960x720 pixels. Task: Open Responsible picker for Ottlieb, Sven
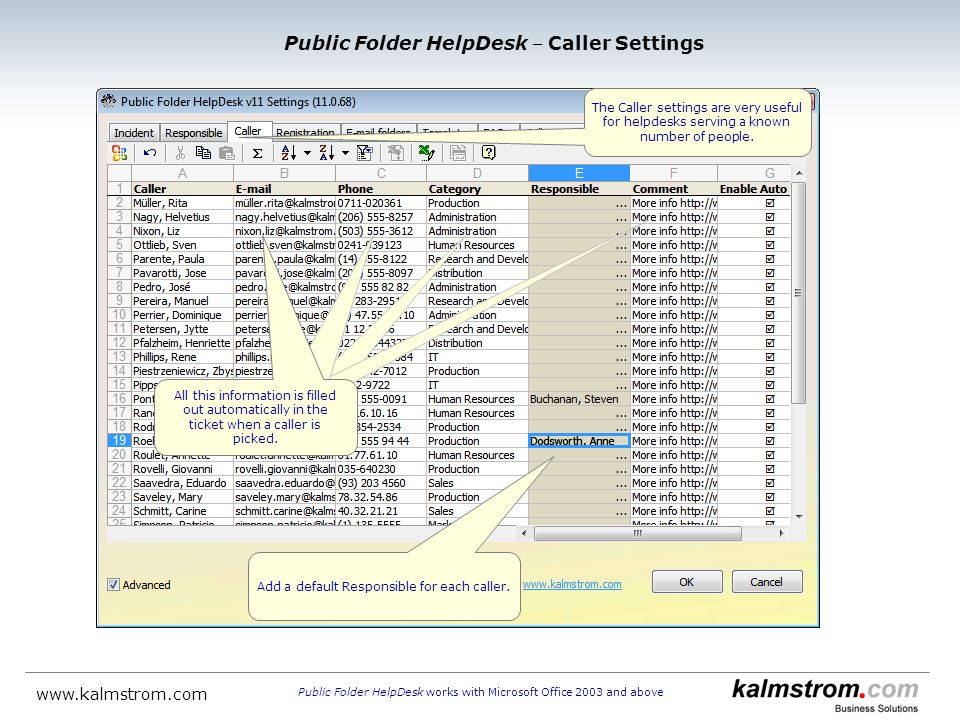click(x=621, y=246)
